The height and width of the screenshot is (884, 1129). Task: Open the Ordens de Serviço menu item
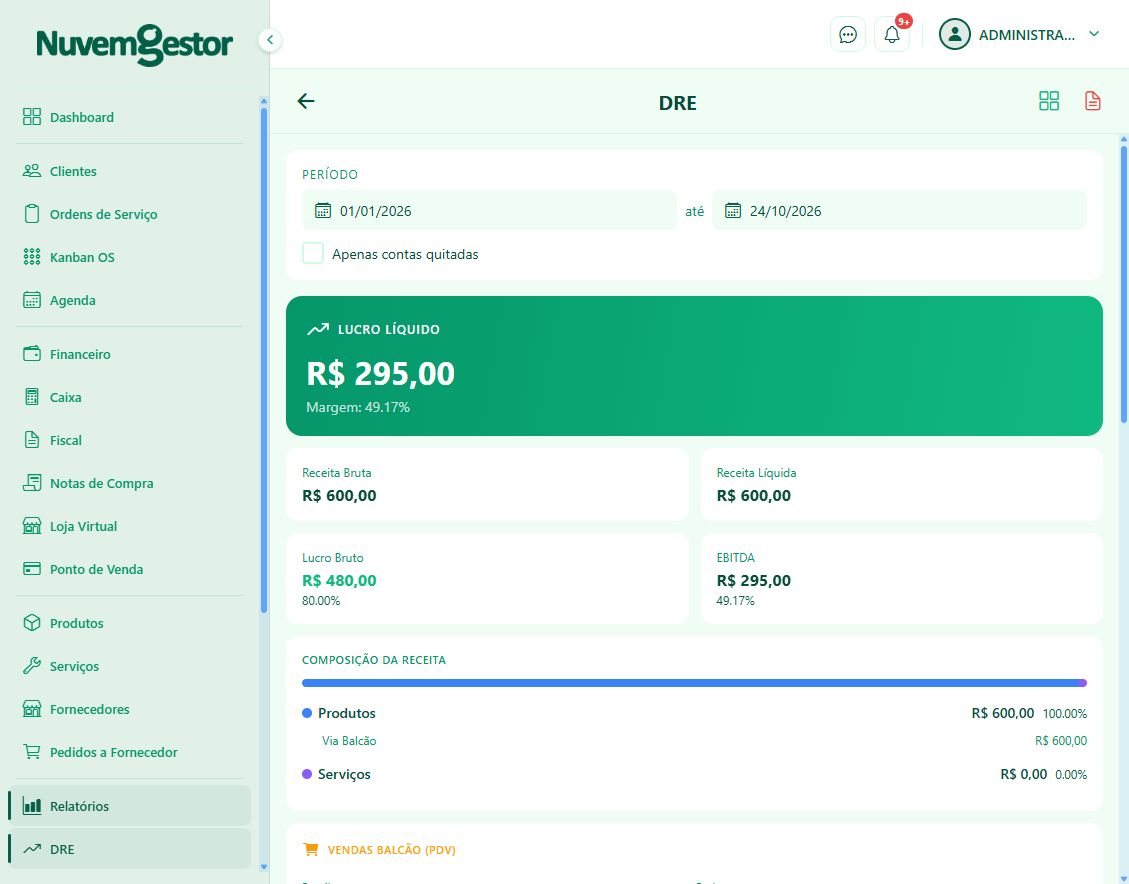coord(130,214)
